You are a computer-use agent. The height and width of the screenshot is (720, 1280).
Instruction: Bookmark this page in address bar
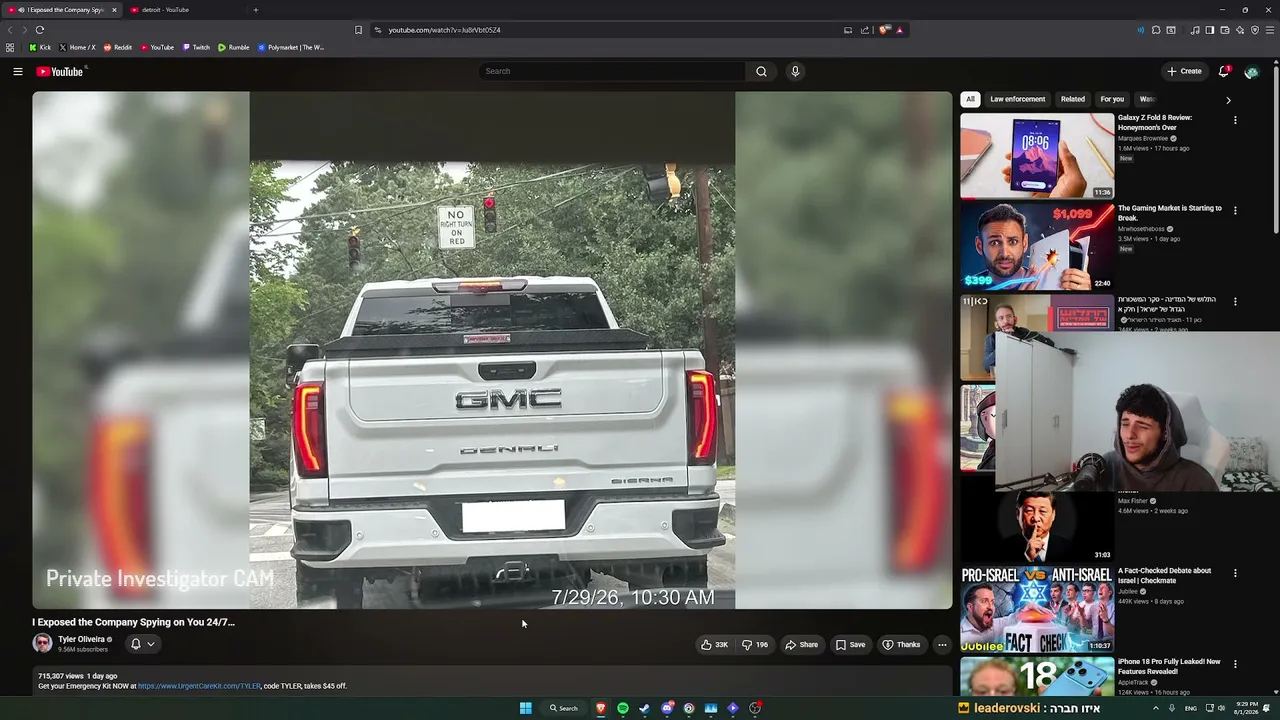pos(359,30)
